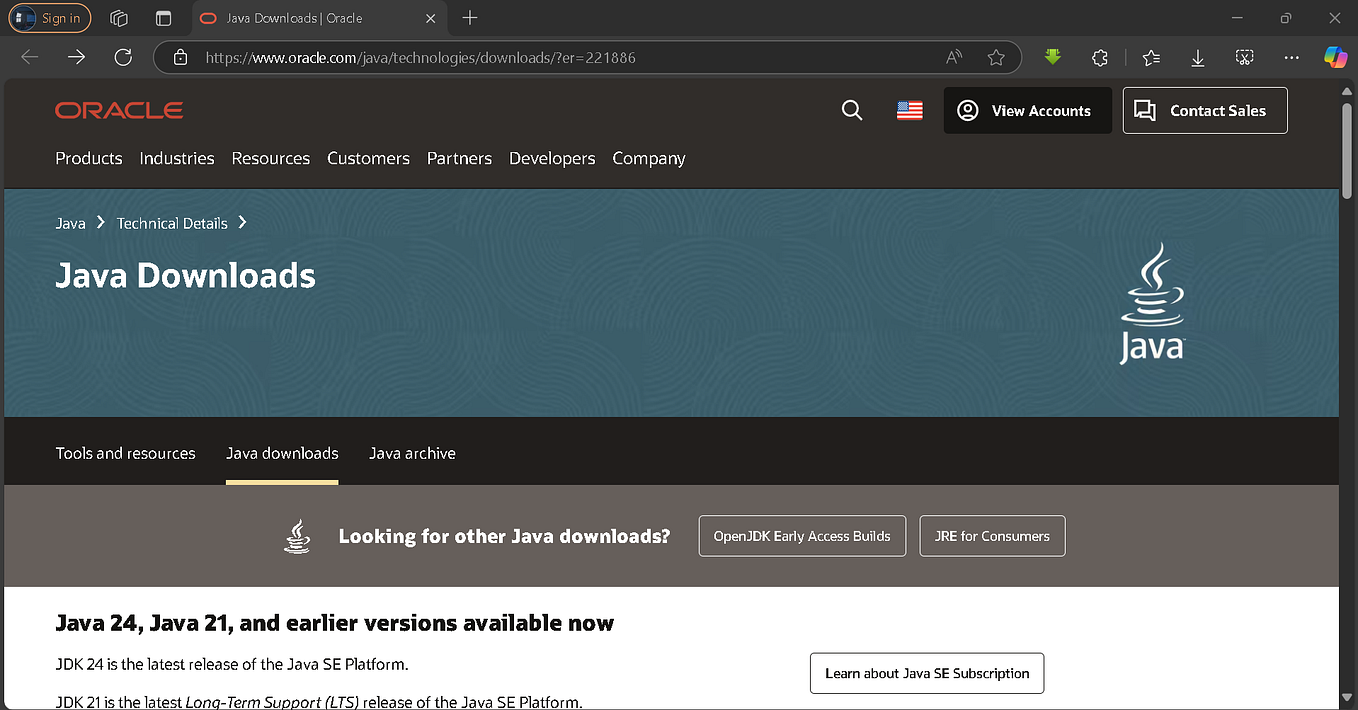Click the JRE for Consumers button

tap(992, 536)
